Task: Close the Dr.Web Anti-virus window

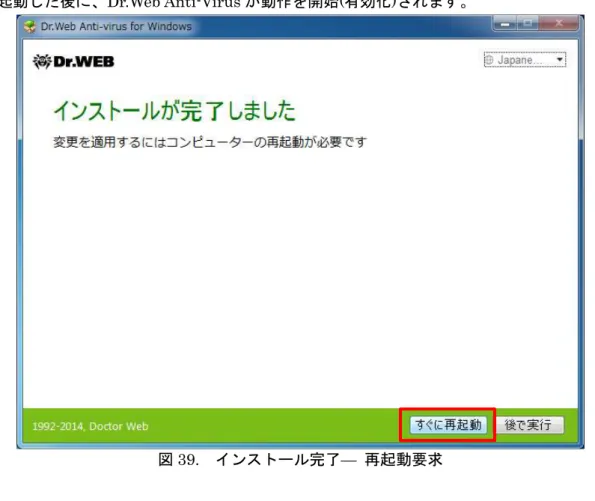Action: [559, 24]
